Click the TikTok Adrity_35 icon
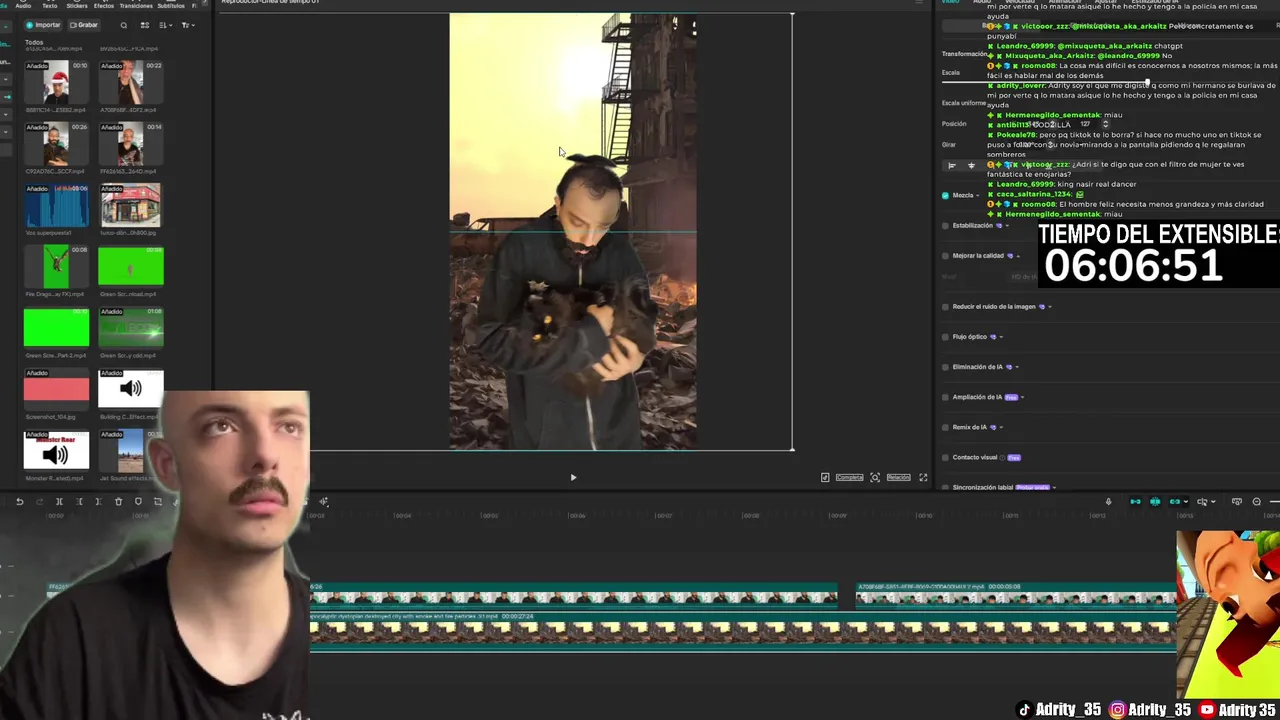This screenshot has height=720, width=1280. 1024,710
